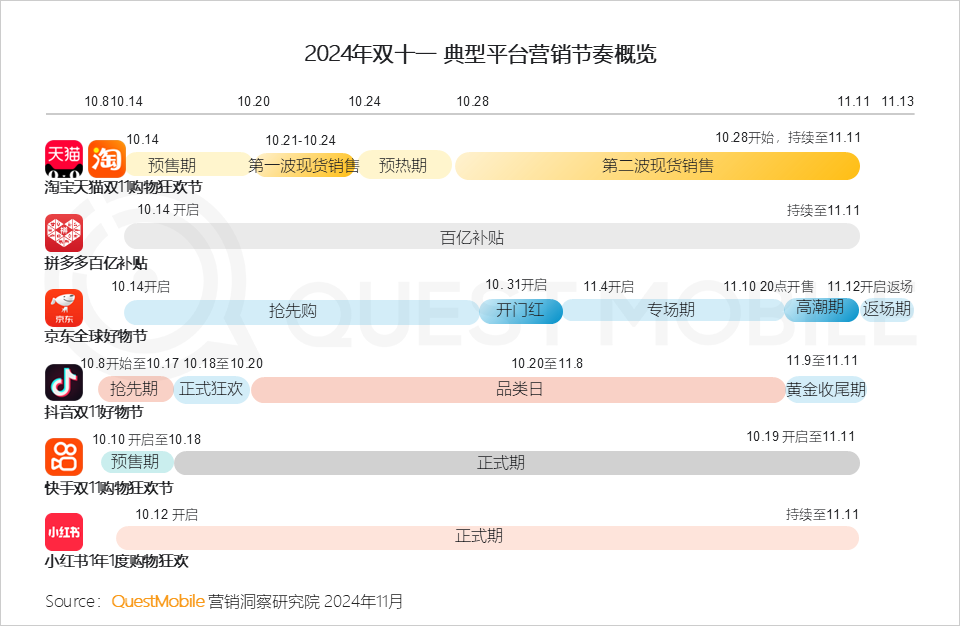This screenshot has width=960, height=626.
Task: Select Xiaohongshu's 正式期 pink bar
Action: pyautogui.click(x=487, y=537)
